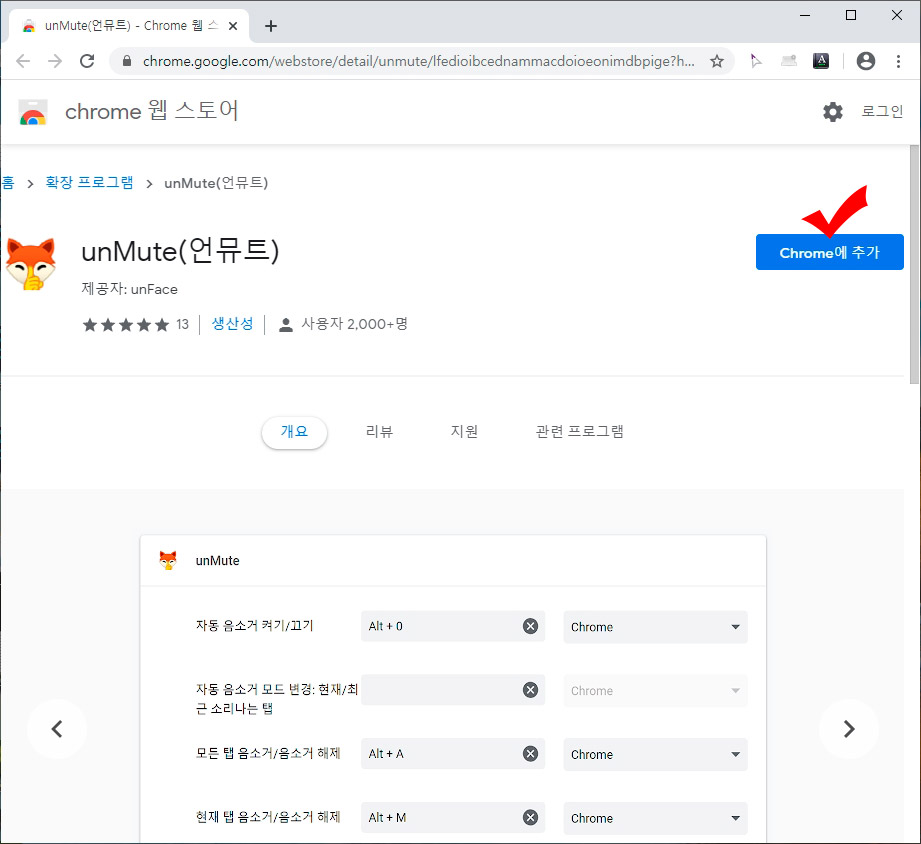Switch to the 리뷰 tab
The height and width of the screenshot is (844, 921).
pyautogui.click(x=379, y=432)
